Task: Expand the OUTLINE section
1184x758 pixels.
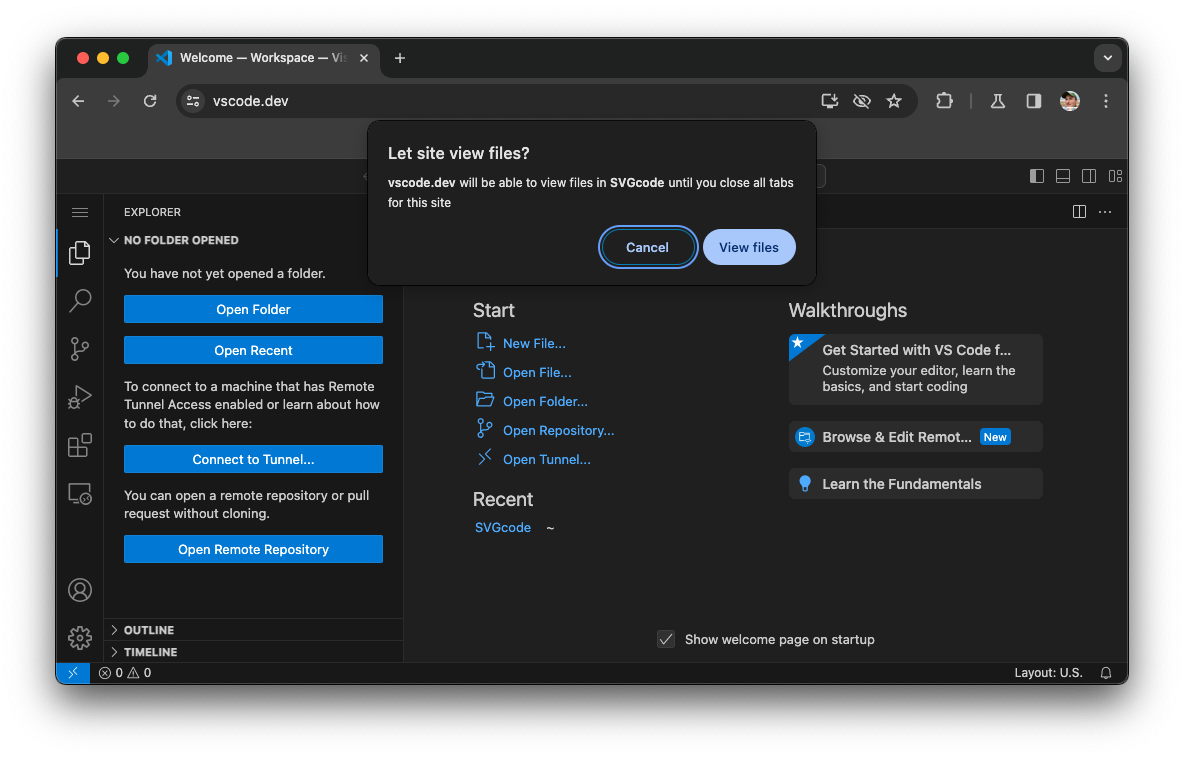Action: [x=150, y=629]
